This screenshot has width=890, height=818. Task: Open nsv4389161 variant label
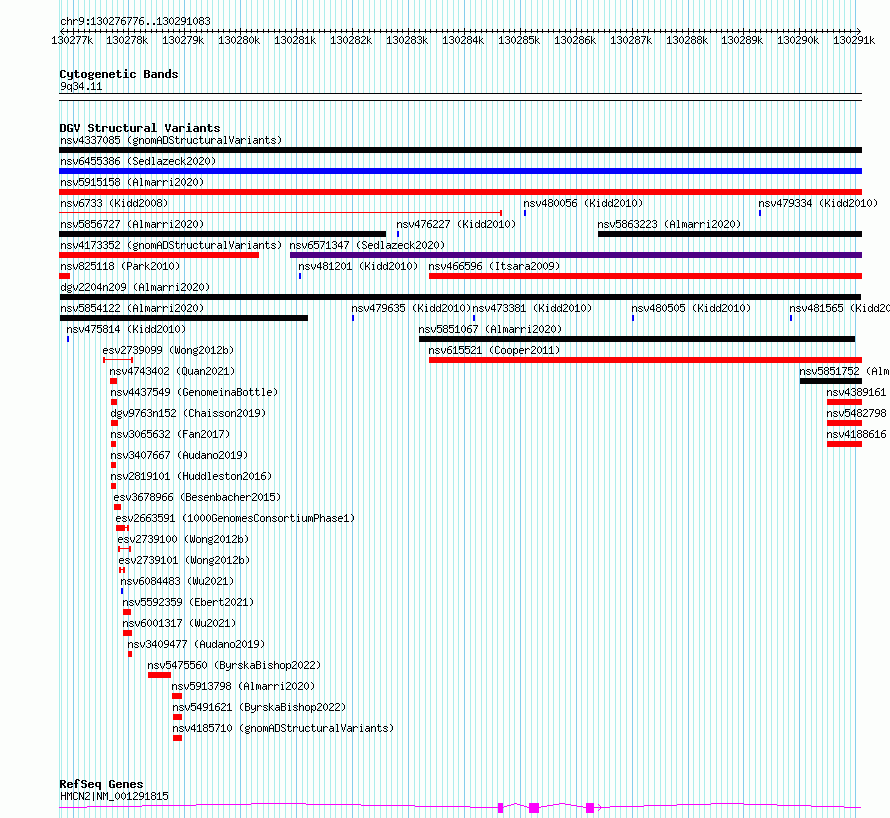click(x=856, y=392)
